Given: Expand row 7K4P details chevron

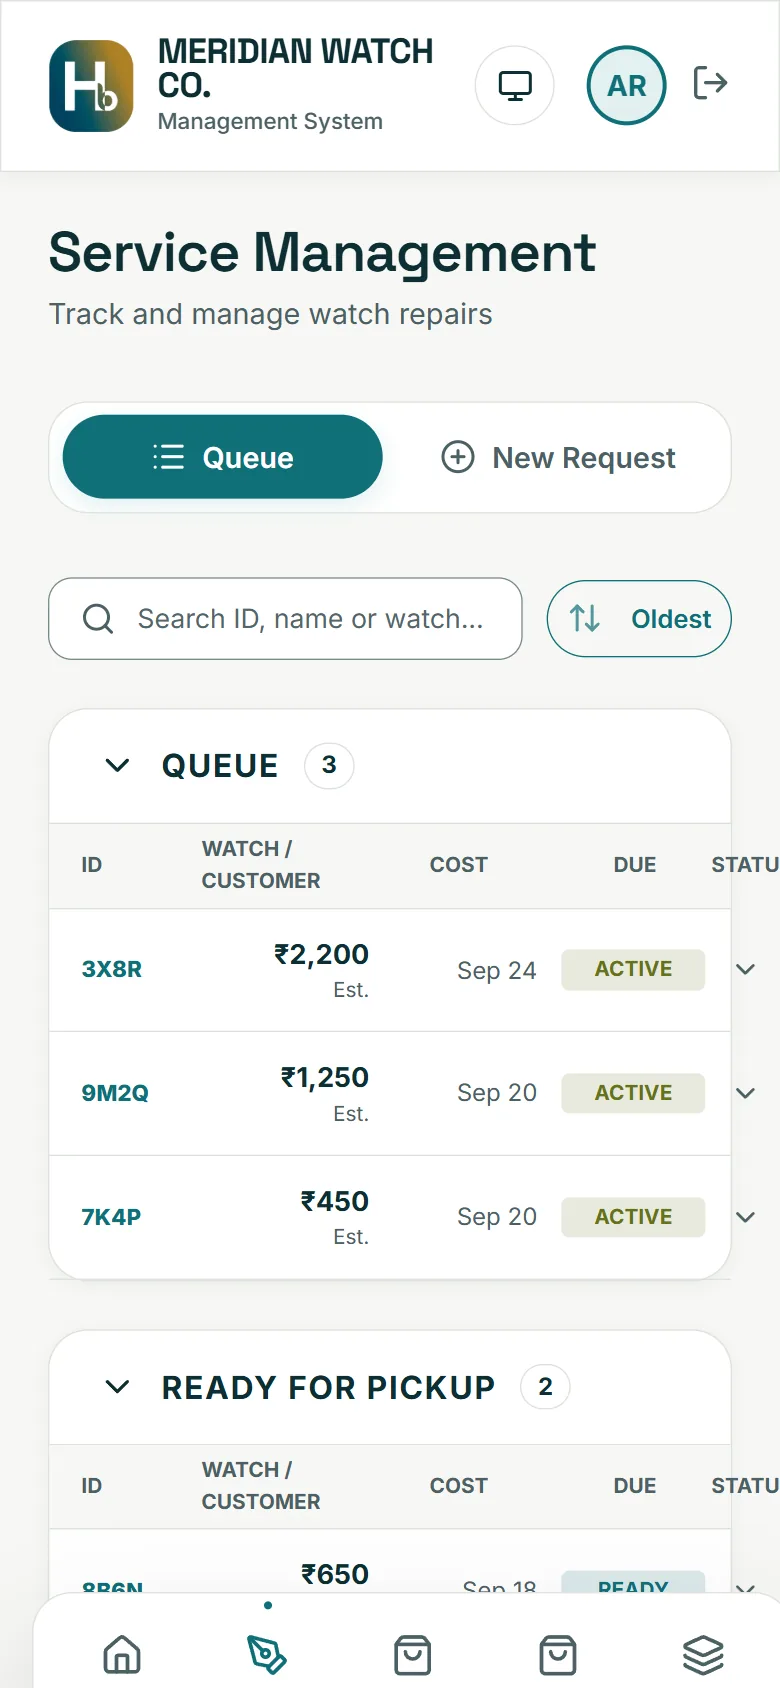Looking at the screenshot, I should (x=745, y=1217).
